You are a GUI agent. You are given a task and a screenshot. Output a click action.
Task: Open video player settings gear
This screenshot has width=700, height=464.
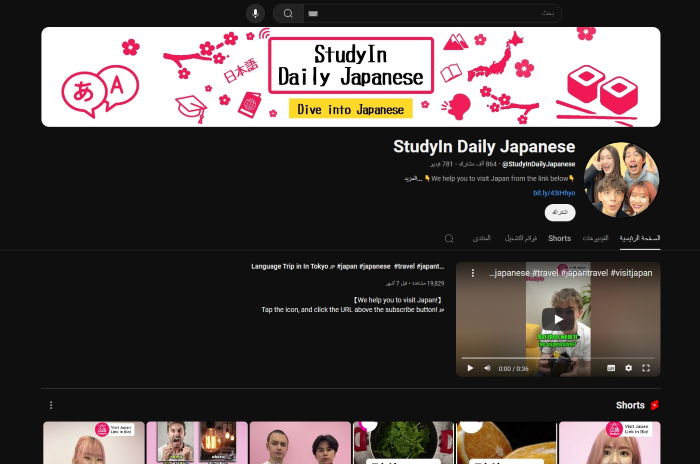pyautogui.click(x=628, y=368)
